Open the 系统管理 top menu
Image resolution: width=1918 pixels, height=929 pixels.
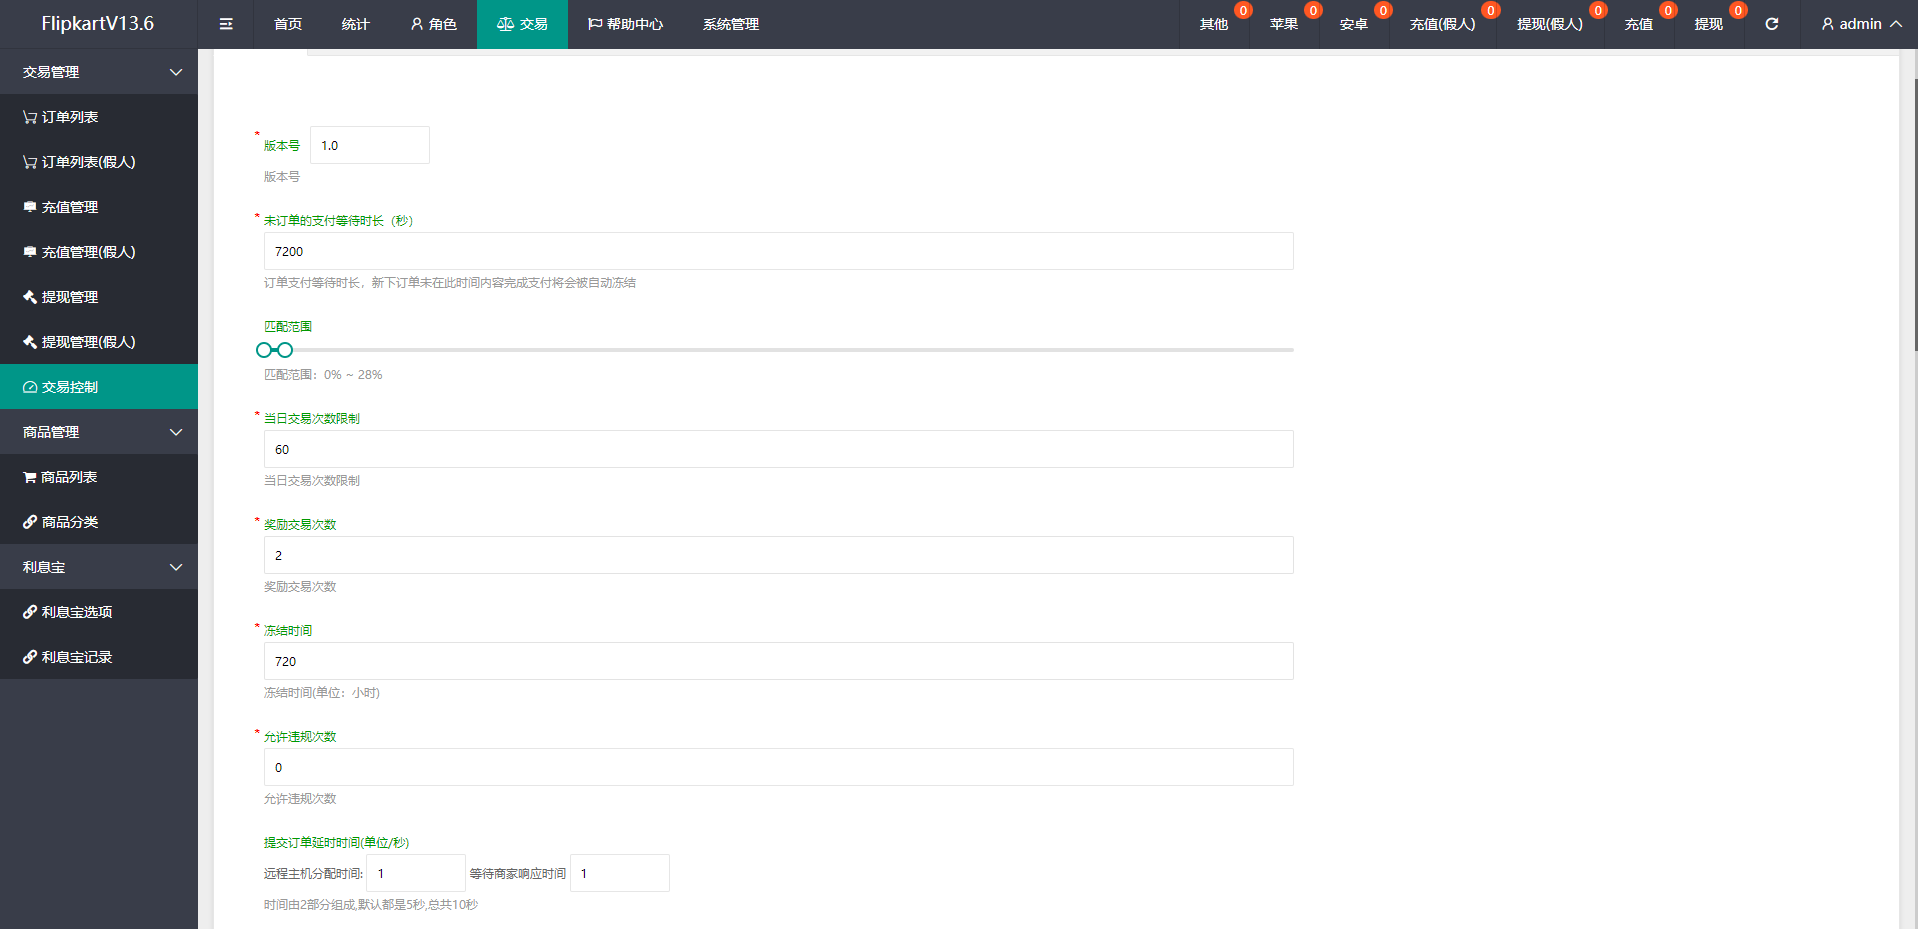pos(731,24)
